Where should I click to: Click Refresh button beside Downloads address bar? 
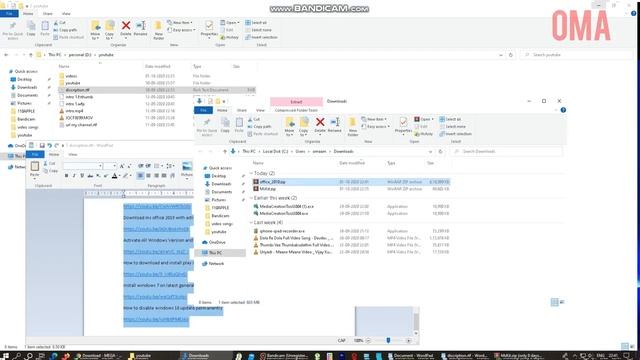pos(440,151)
